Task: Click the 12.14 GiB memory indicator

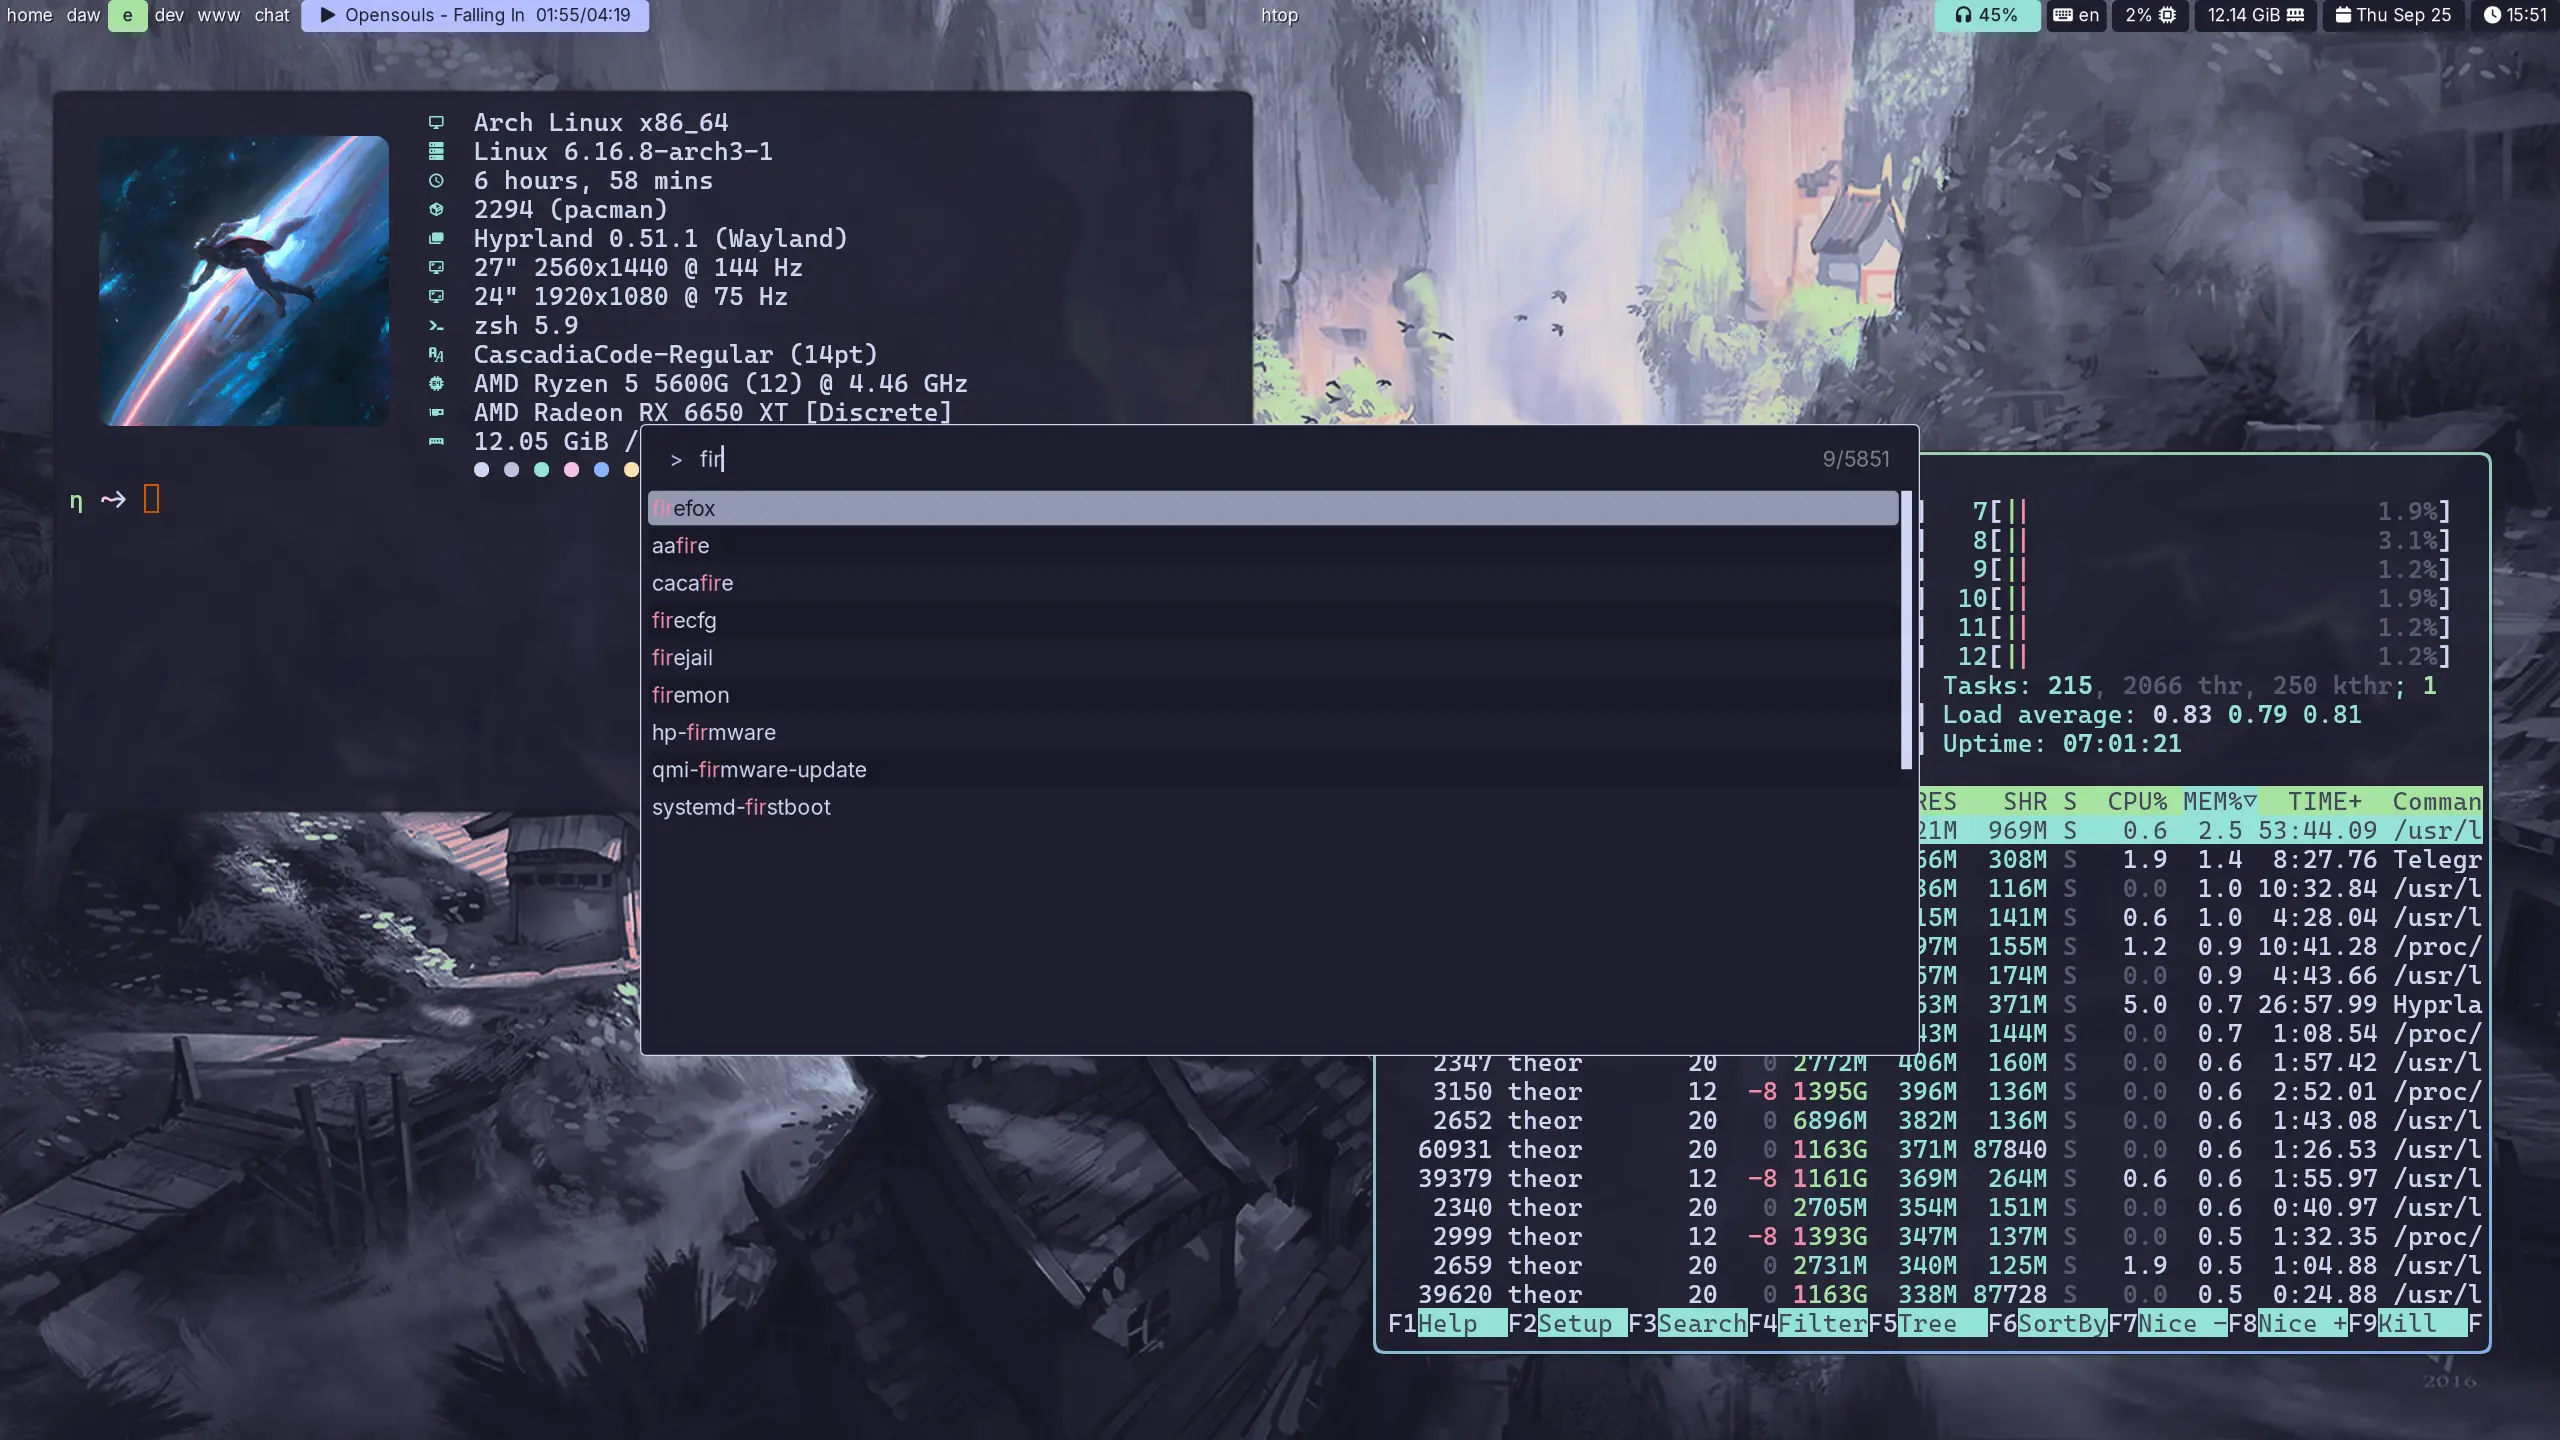Action: 2254,15
